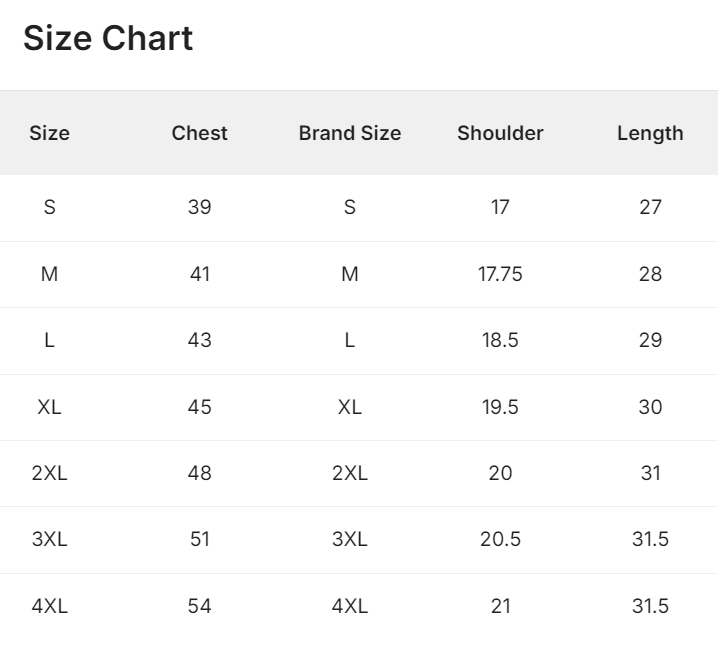This screenshot has height=645, width=718.
Task: Select the Size column header
Action: click(x=49, y=133)
